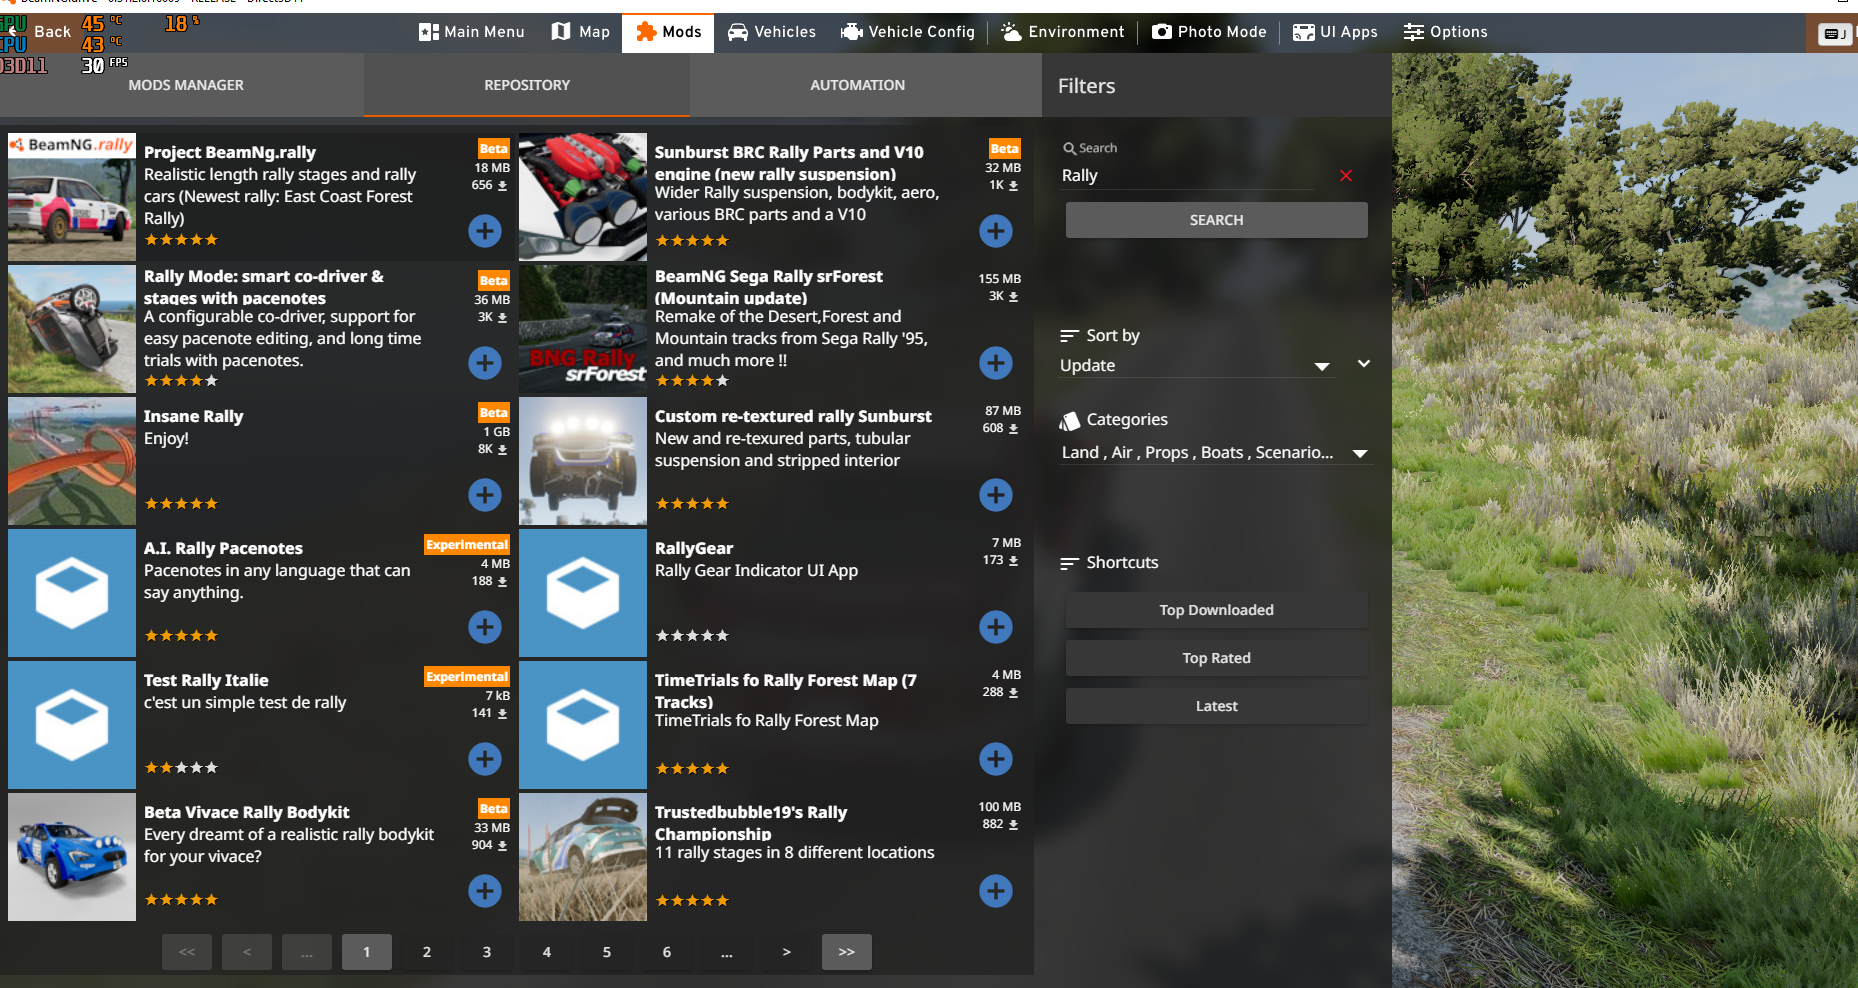This screenshot has width=1858, height=988.
Task: Subscribe to Rally Mode smart co-driver mod
Action: tap(485, 363)
